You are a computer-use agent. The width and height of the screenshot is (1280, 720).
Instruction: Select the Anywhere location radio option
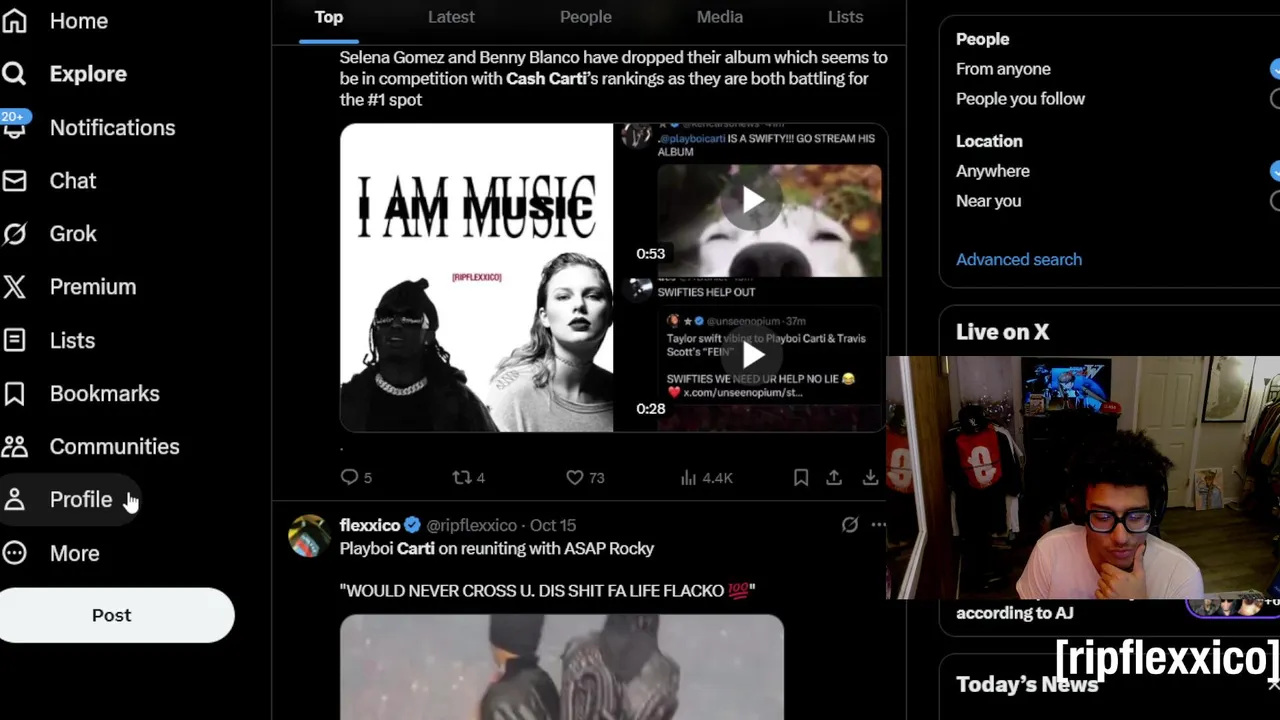point(1275,171)
